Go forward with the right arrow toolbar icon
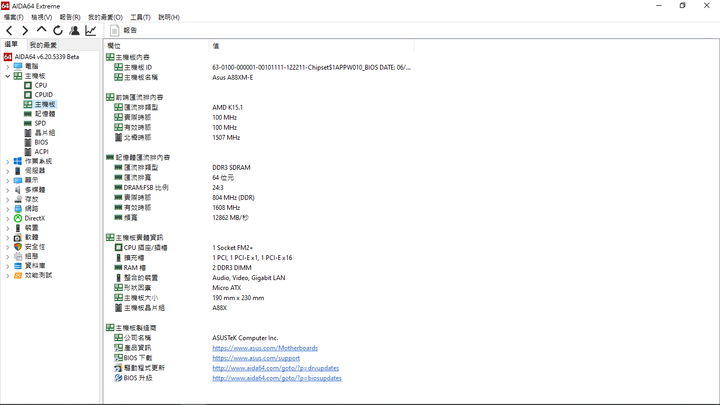 25,31
